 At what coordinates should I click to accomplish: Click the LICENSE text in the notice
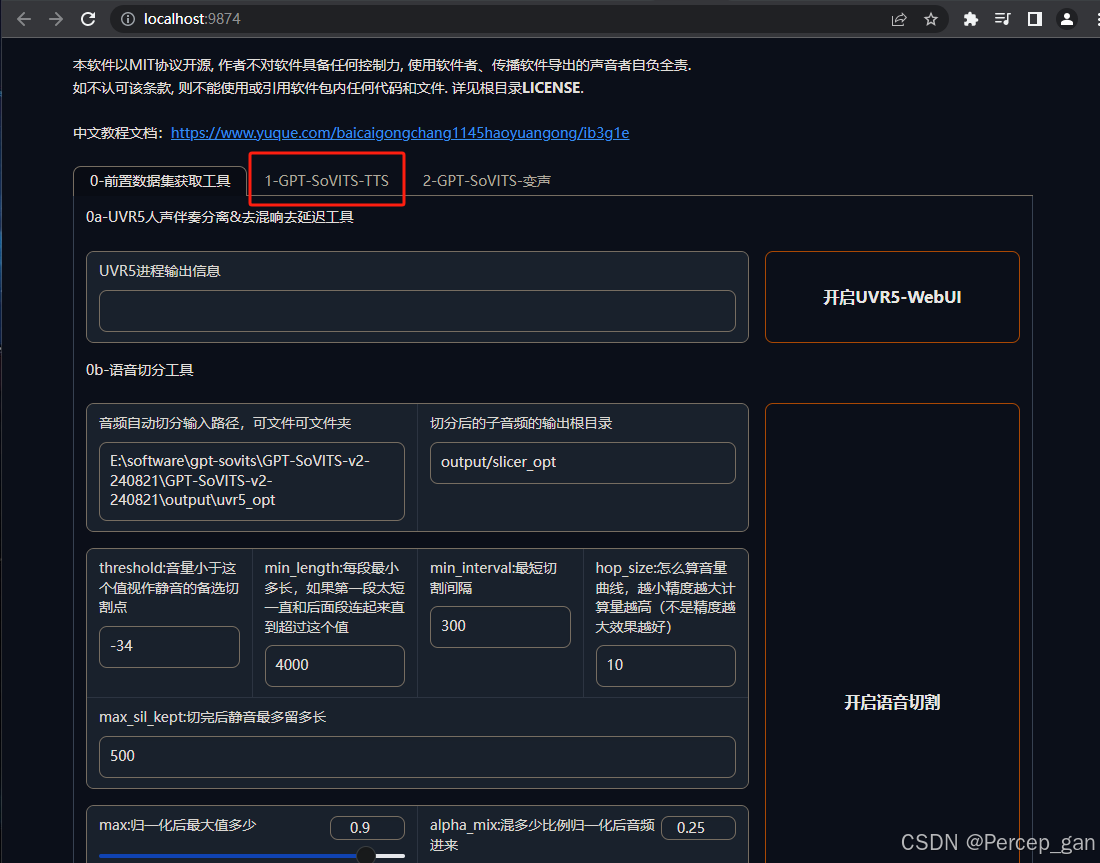coord(551,88)
